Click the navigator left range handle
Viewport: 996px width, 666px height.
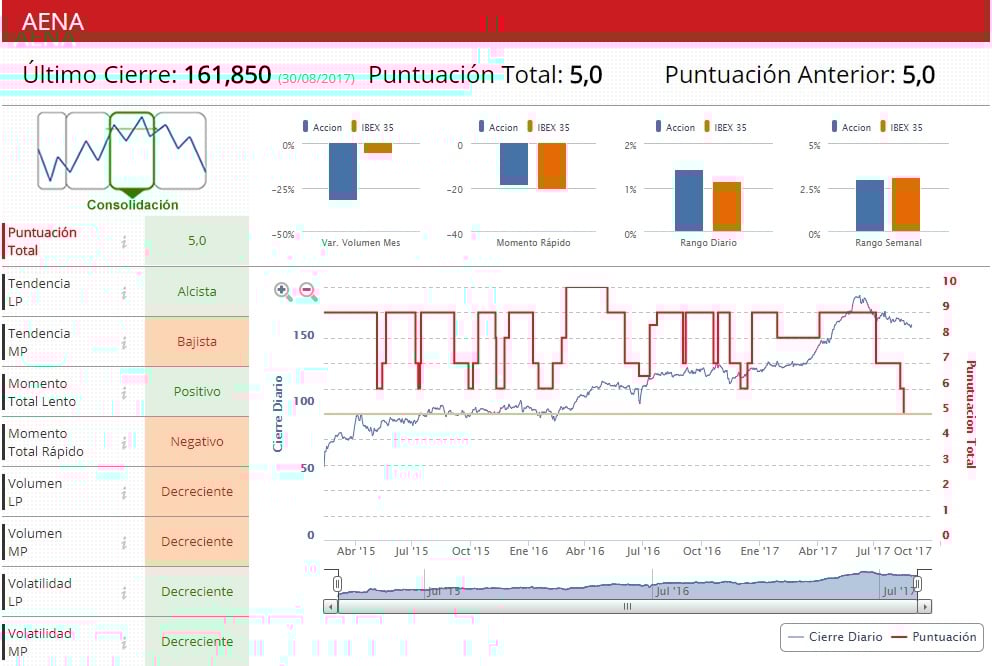click(x=337, y=583)
